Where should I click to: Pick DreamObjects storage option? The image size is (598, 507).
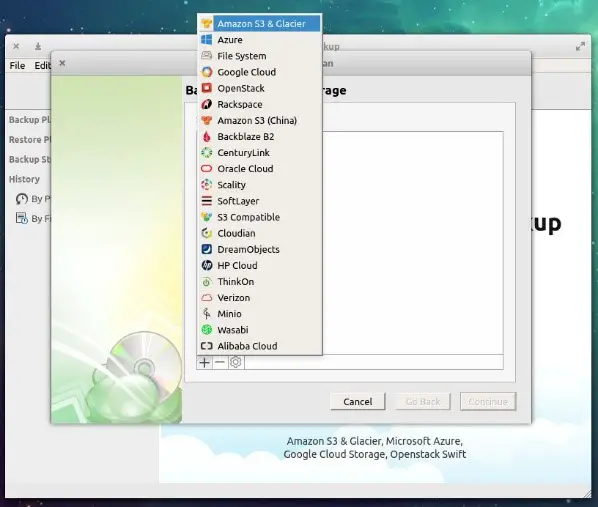click(260, 249)
